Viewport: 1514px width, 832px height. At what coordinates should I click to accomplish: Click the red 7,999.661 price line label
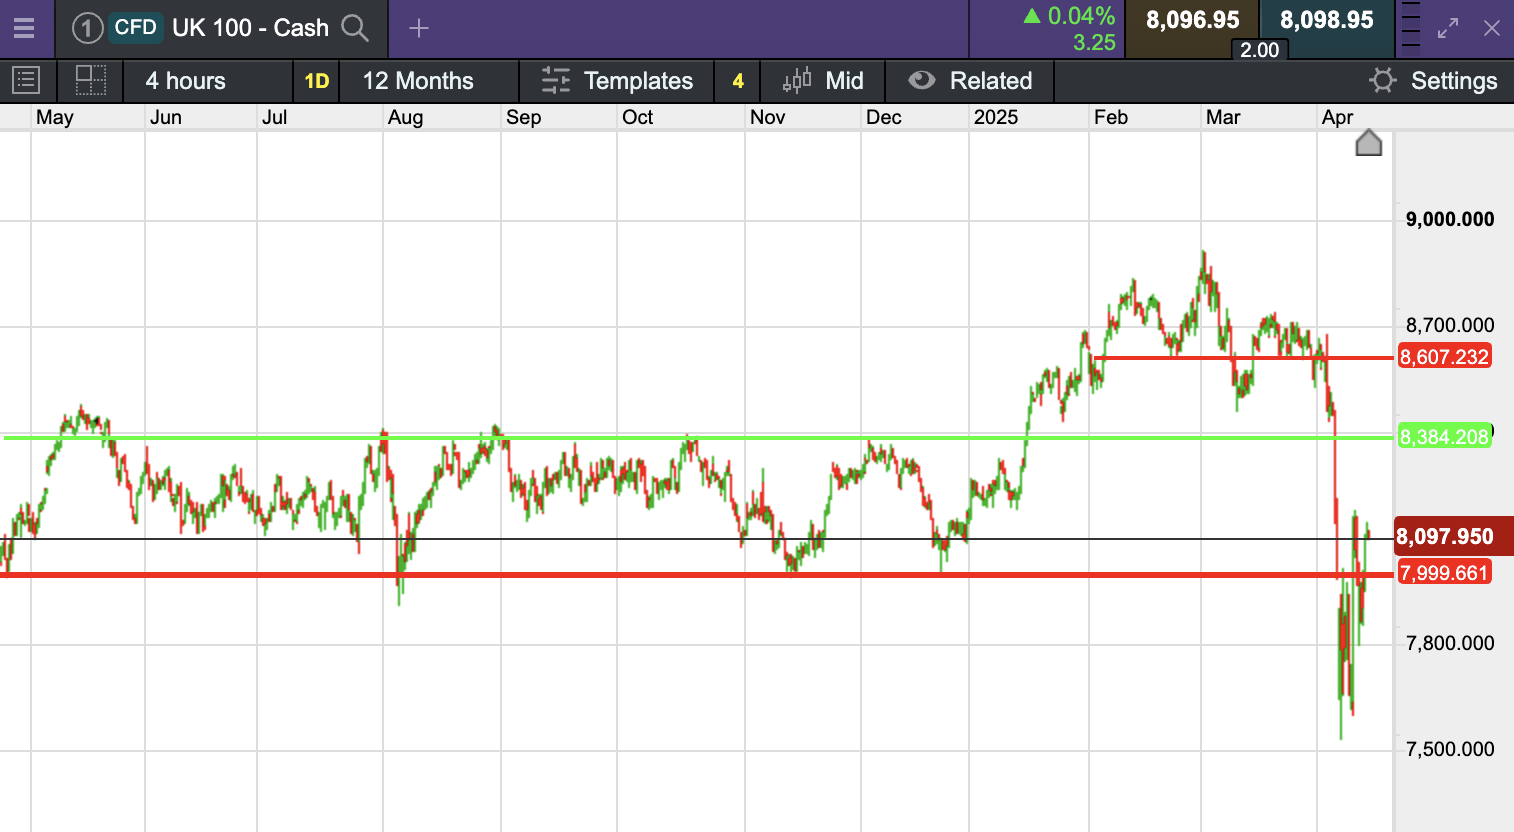point(1444,573)
